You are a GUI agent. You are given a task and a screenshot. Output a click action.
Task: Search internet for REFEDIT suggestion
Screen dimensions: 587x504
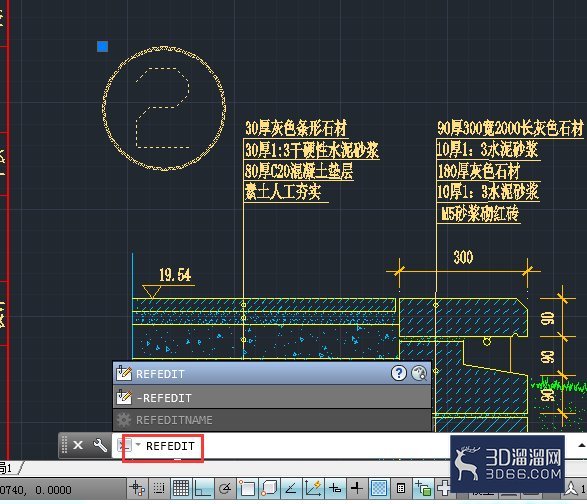[419, 373]
